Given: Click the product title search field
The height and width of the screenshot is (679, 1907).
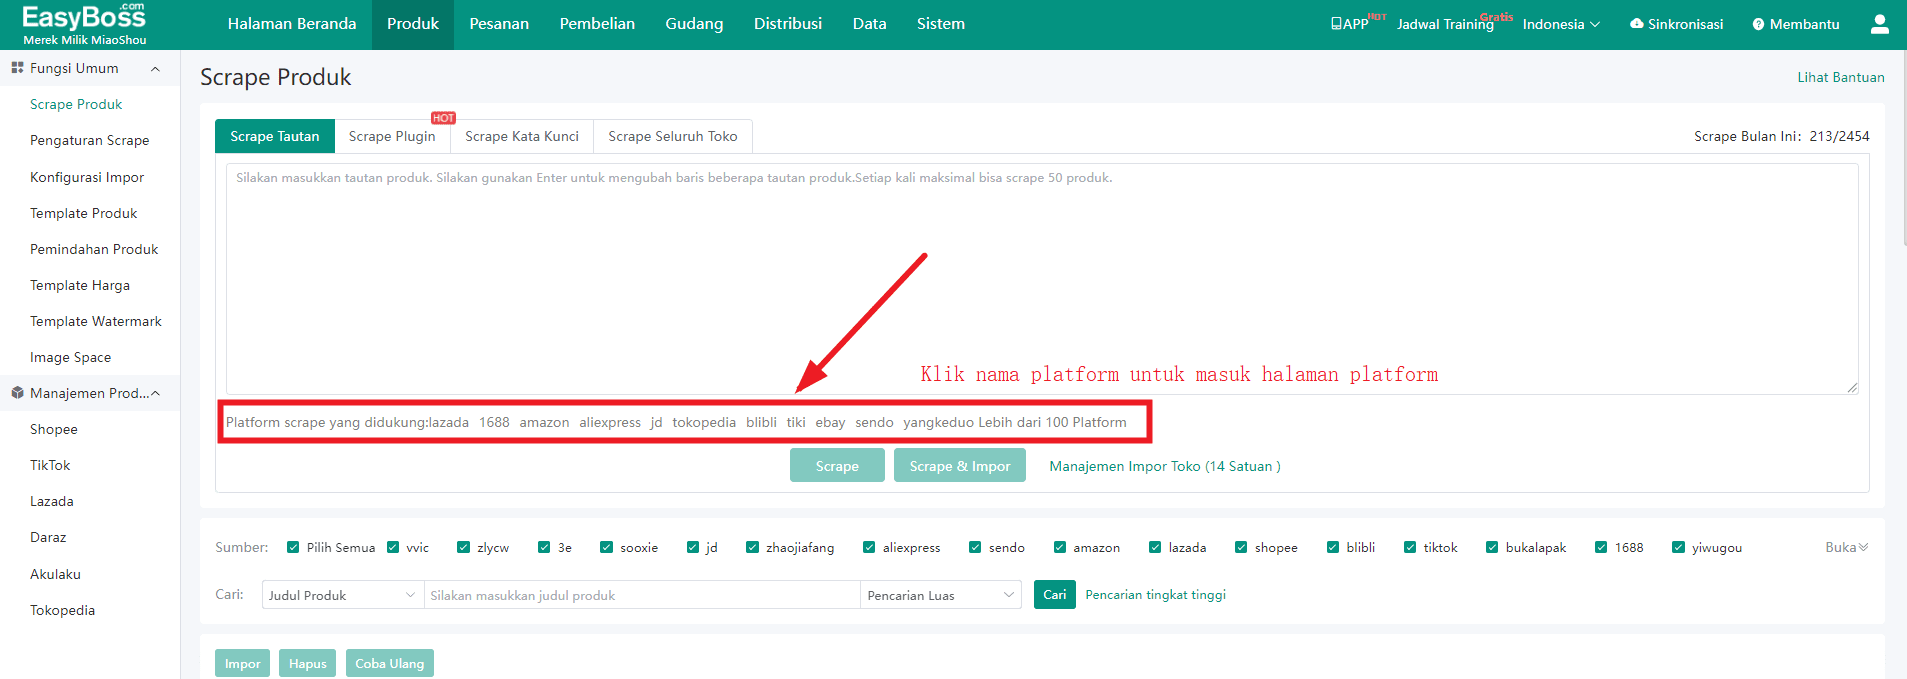Looking at the screenshot, I should (642, 595).
